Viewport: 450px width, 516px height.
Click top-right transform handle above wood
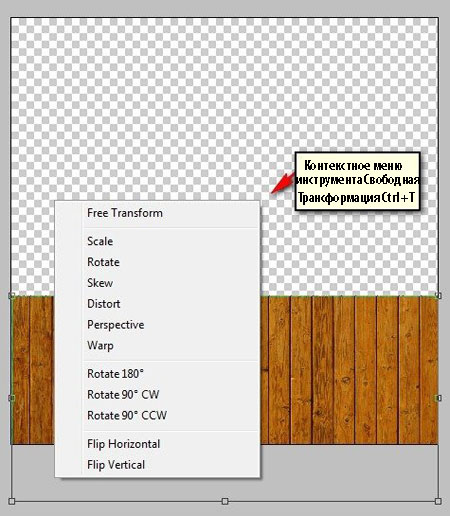439,296
